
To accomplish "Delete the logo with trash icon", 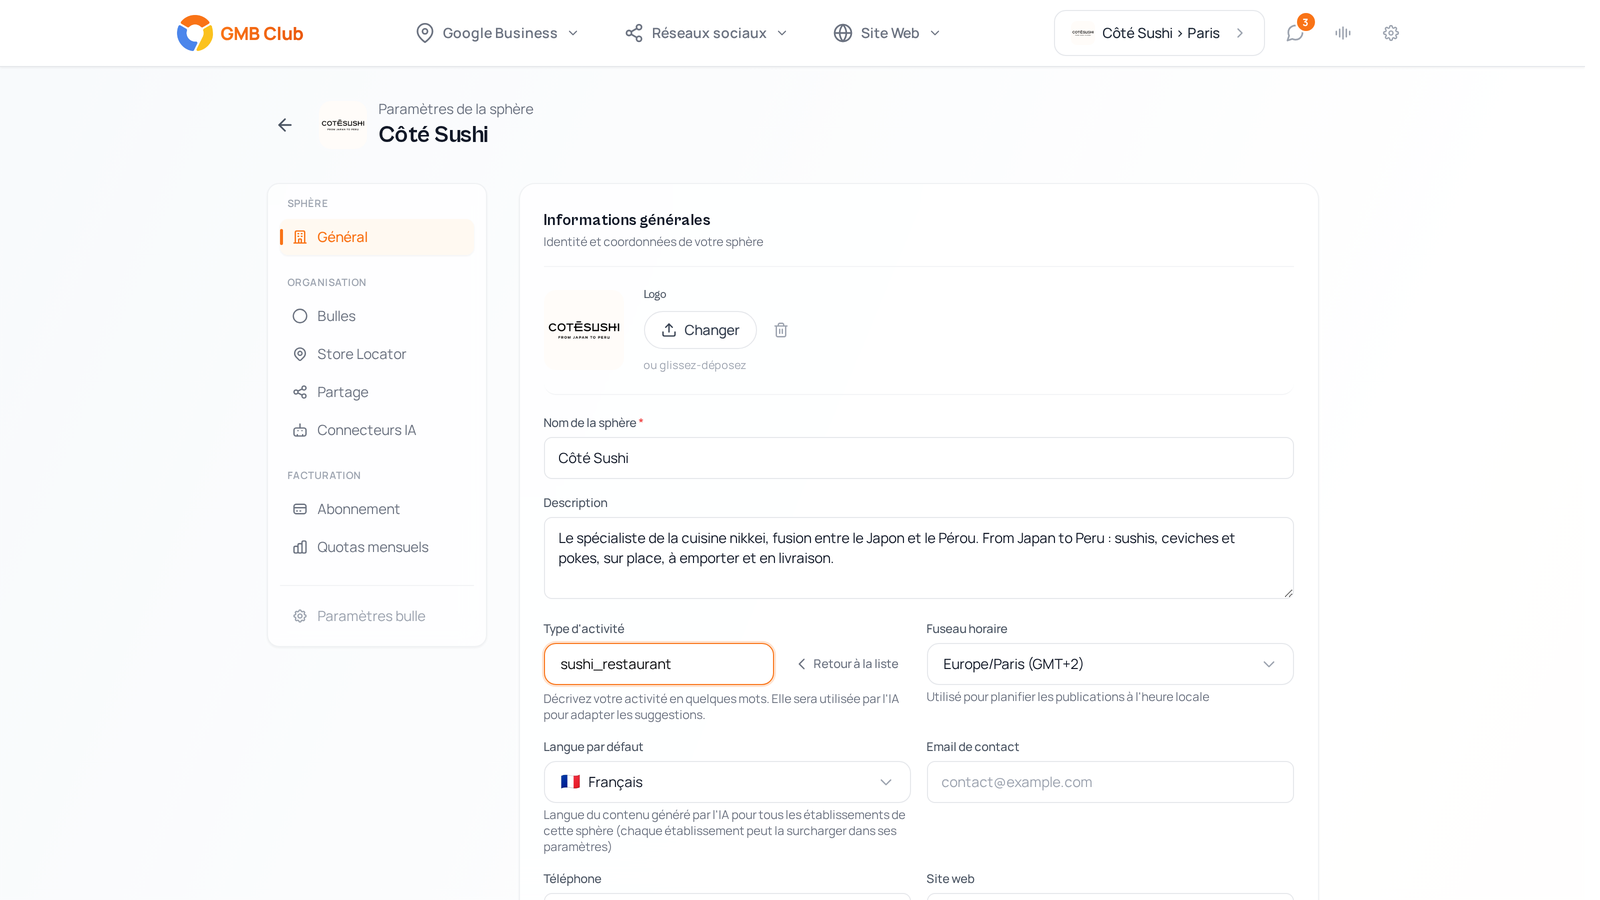I will pos(781,330).
